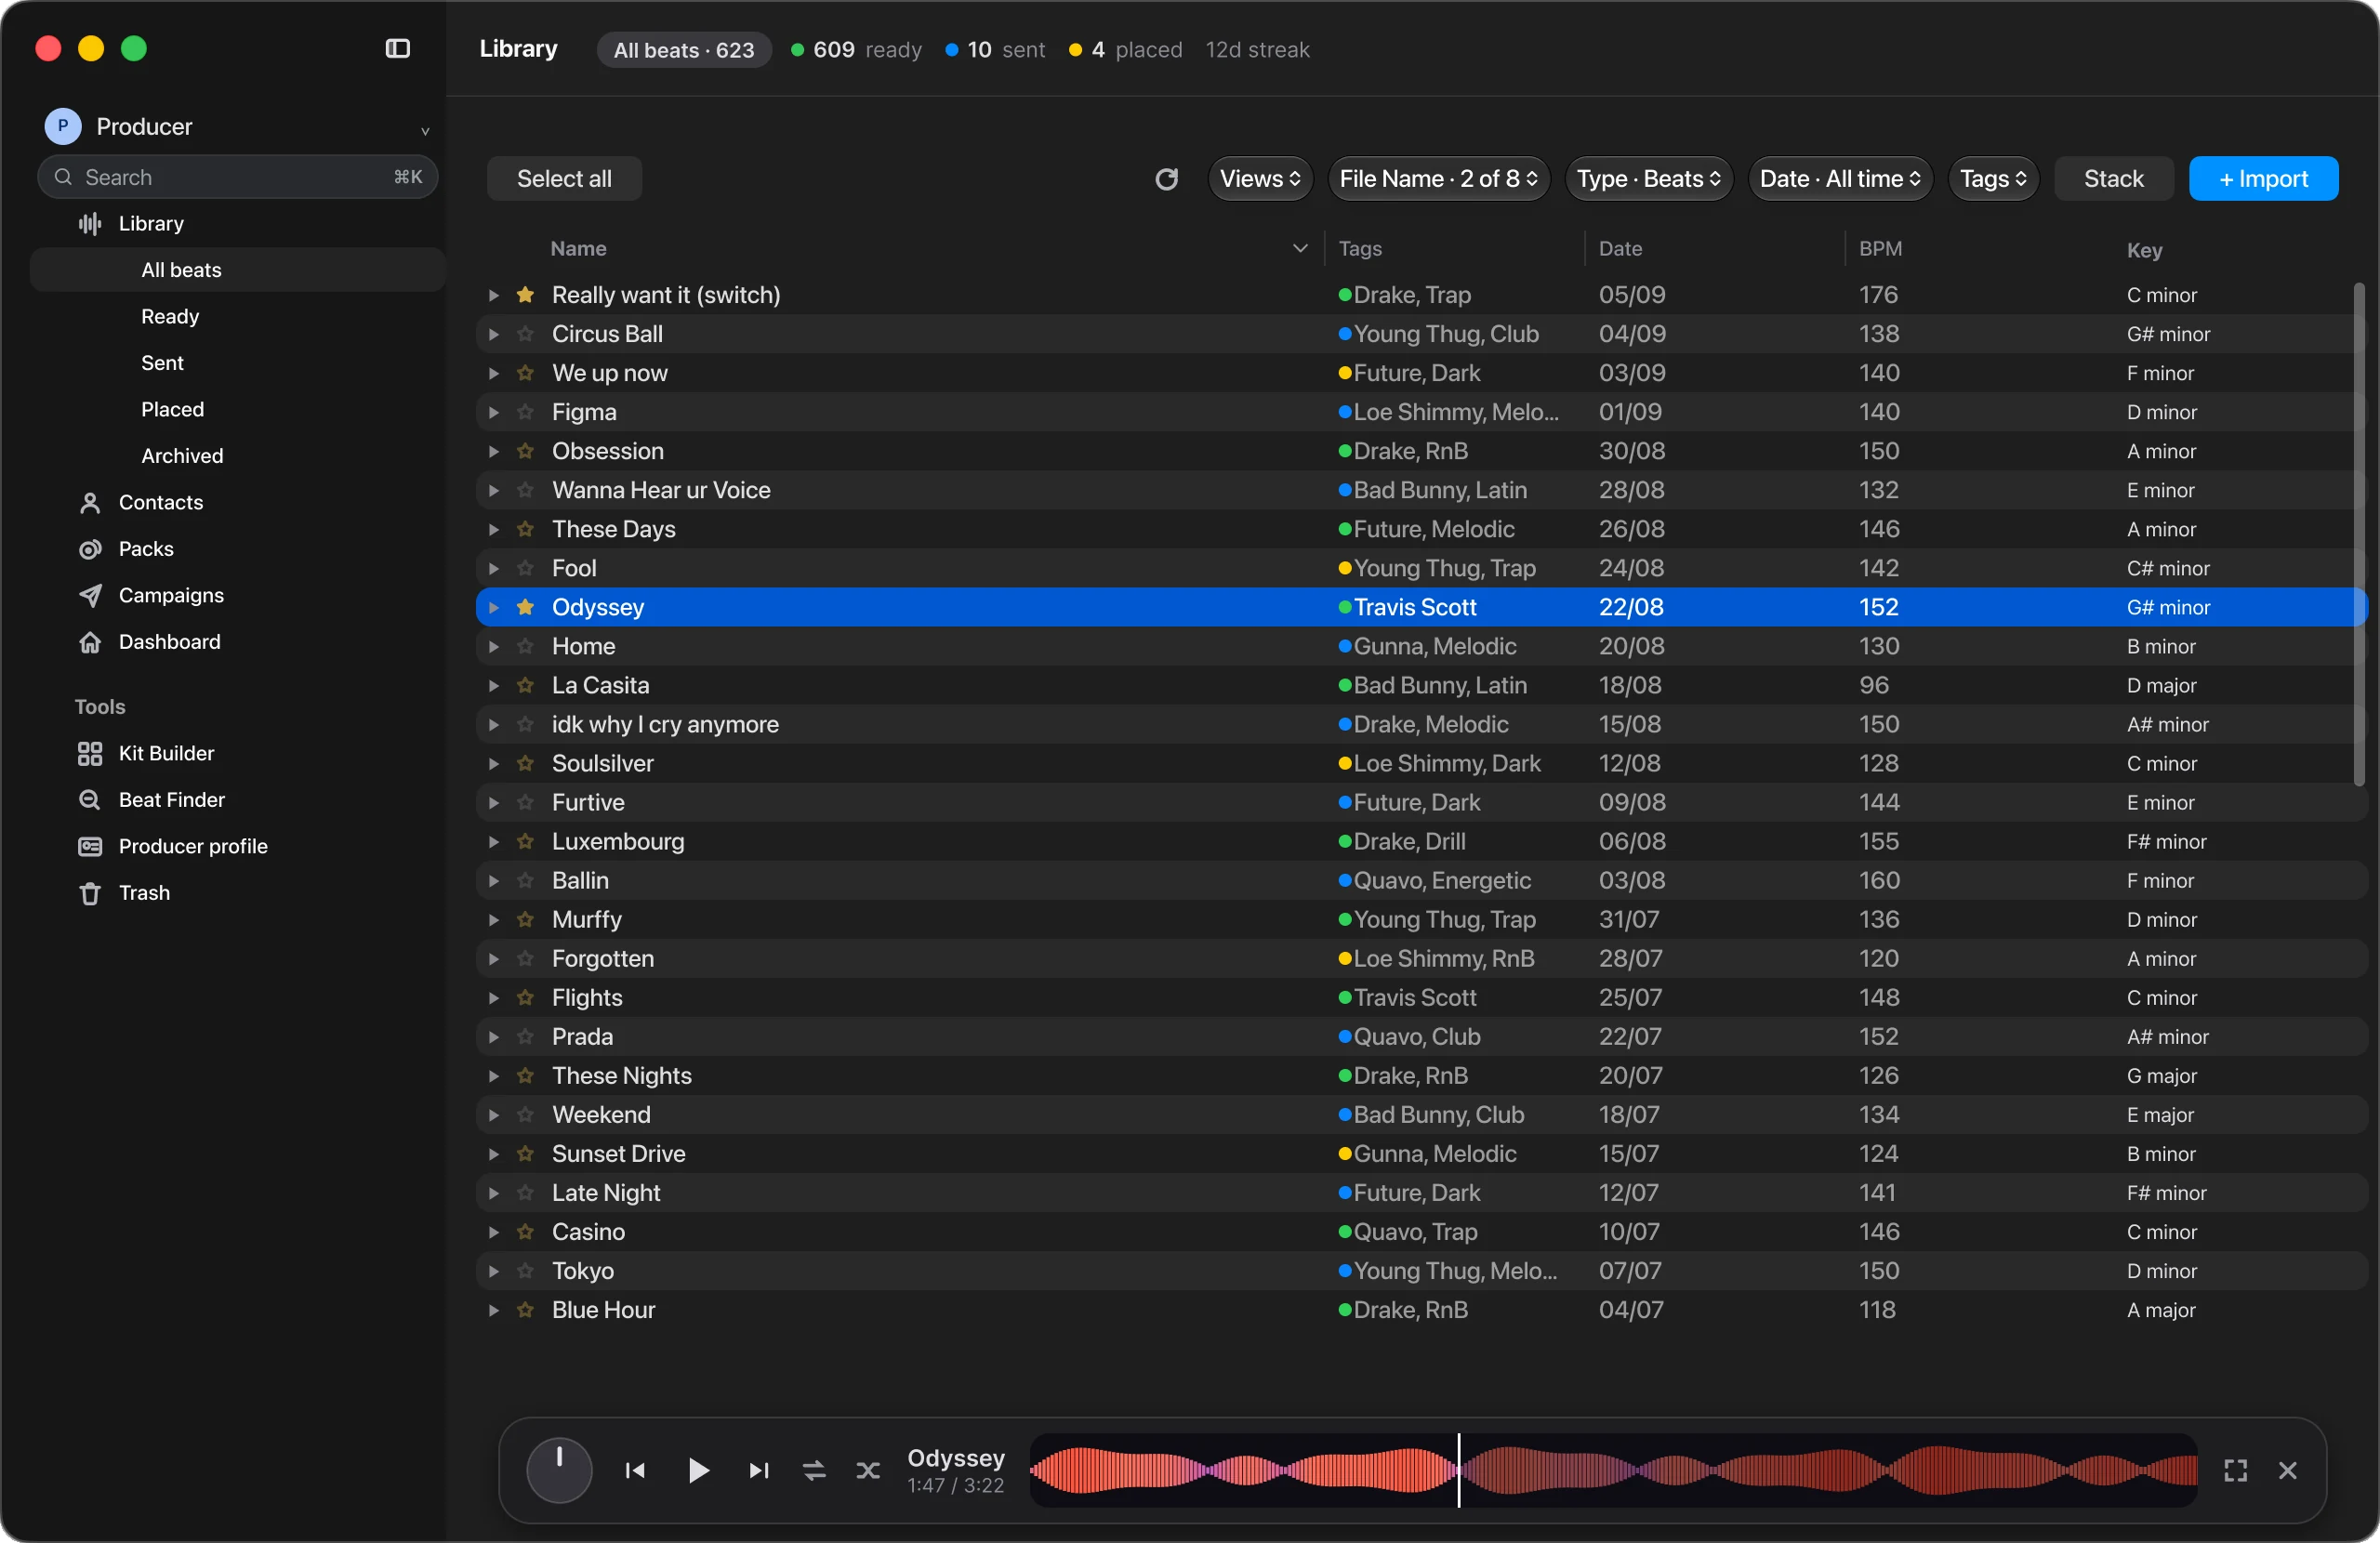Skip to previous track in player
The height and width of the screenshot is (1543, 2380).
[635, 1470]
